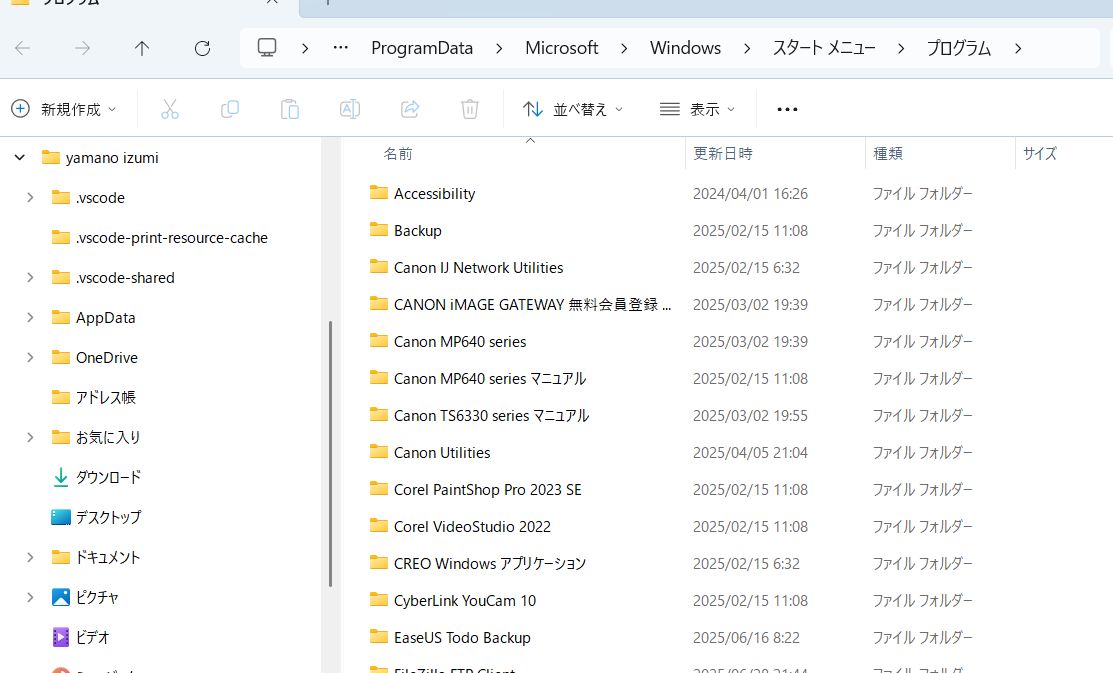Image resolution: width=1113 pixels, height=673 pixels.
Task: Select .vscode-print-resource-cache in tree
Action: point(172,238)
